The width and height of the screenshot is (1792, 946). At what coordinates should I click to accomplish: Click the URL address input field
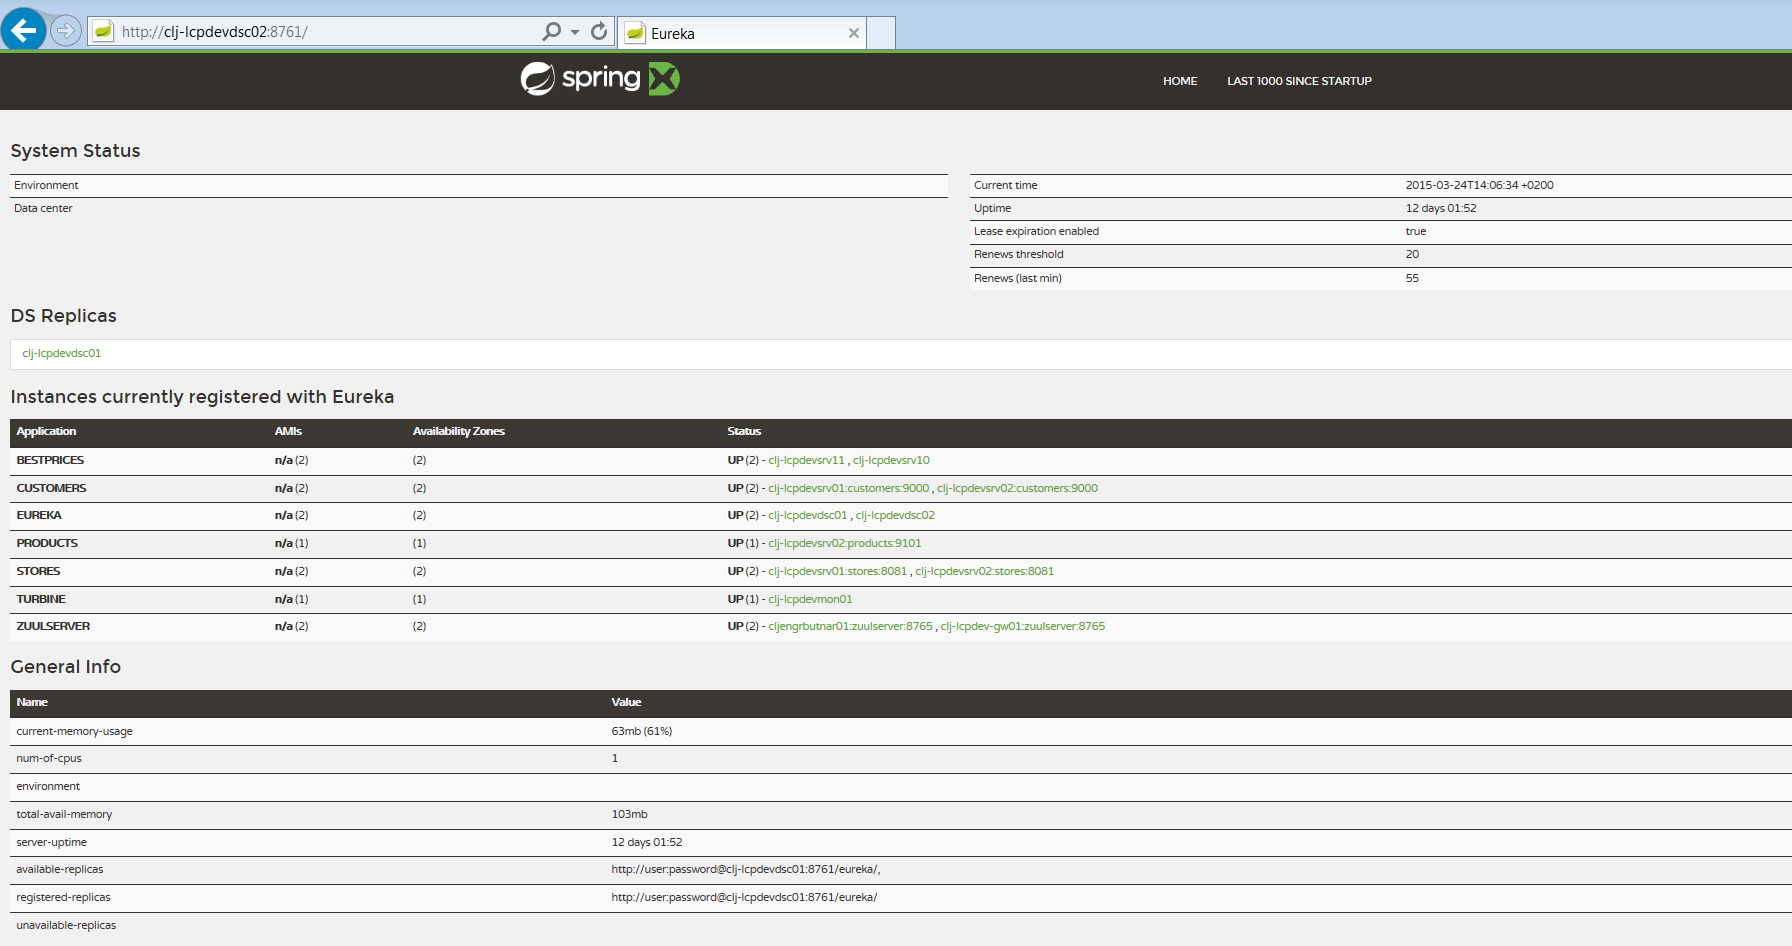(x=320, y=32)
